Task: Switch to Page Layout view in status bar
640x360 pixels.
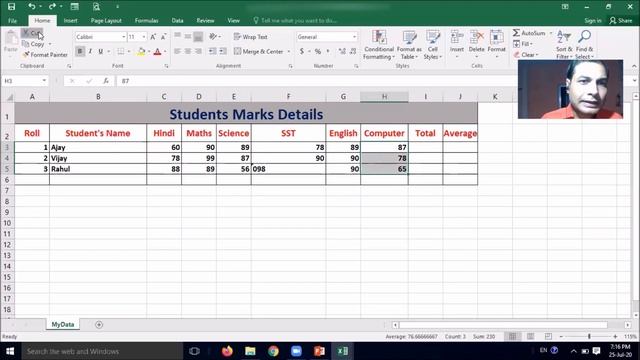Action: pyautogui.click(x=530, y=336)
